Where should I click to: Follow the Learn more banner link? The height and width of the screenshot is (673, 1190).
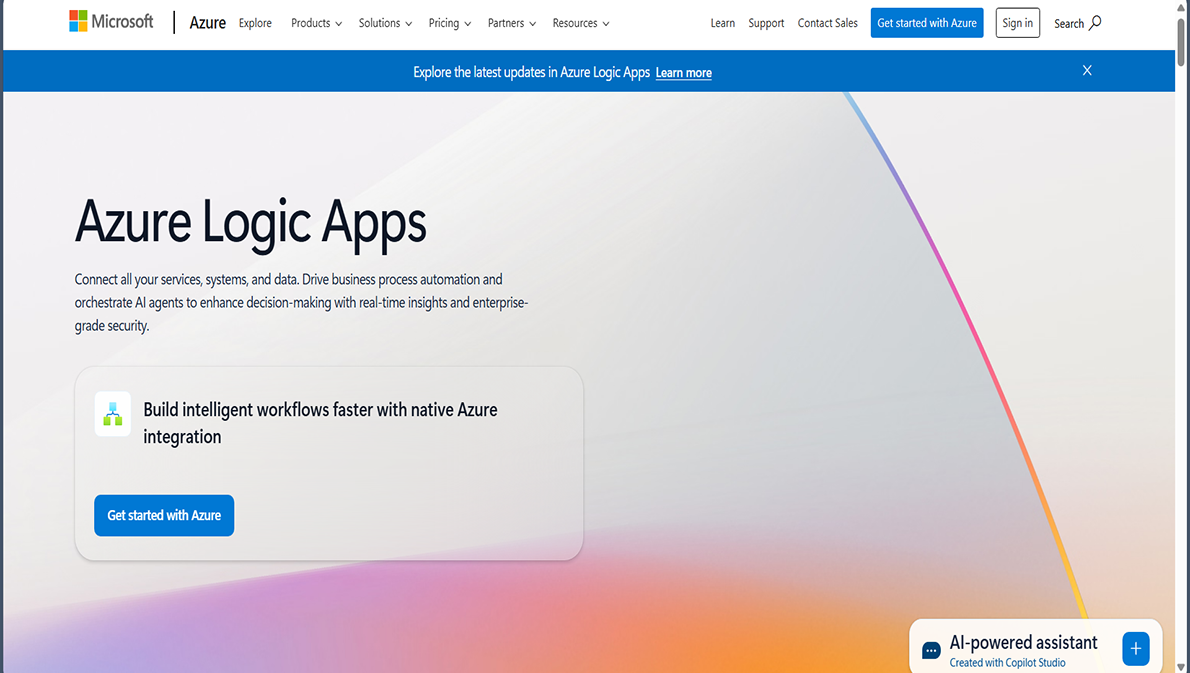tap(684, 73)
